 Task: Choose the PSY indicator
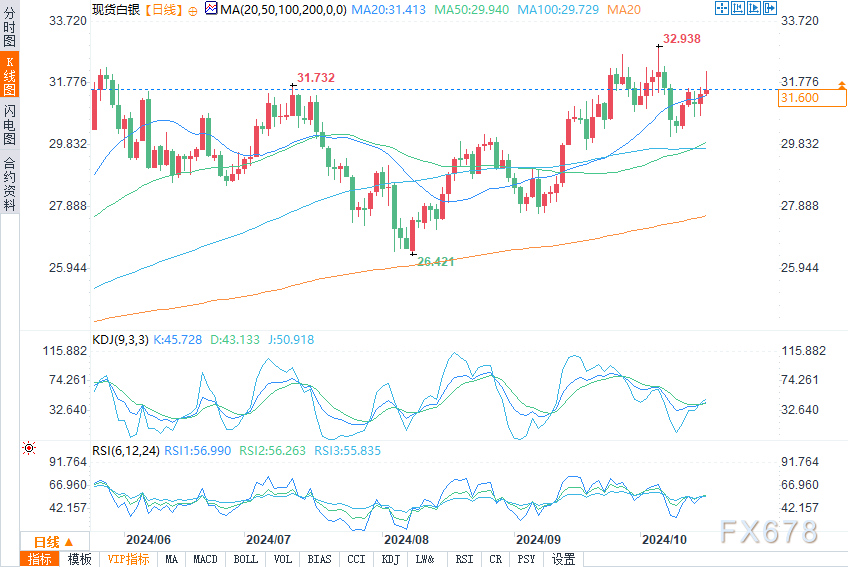[526, 559]
